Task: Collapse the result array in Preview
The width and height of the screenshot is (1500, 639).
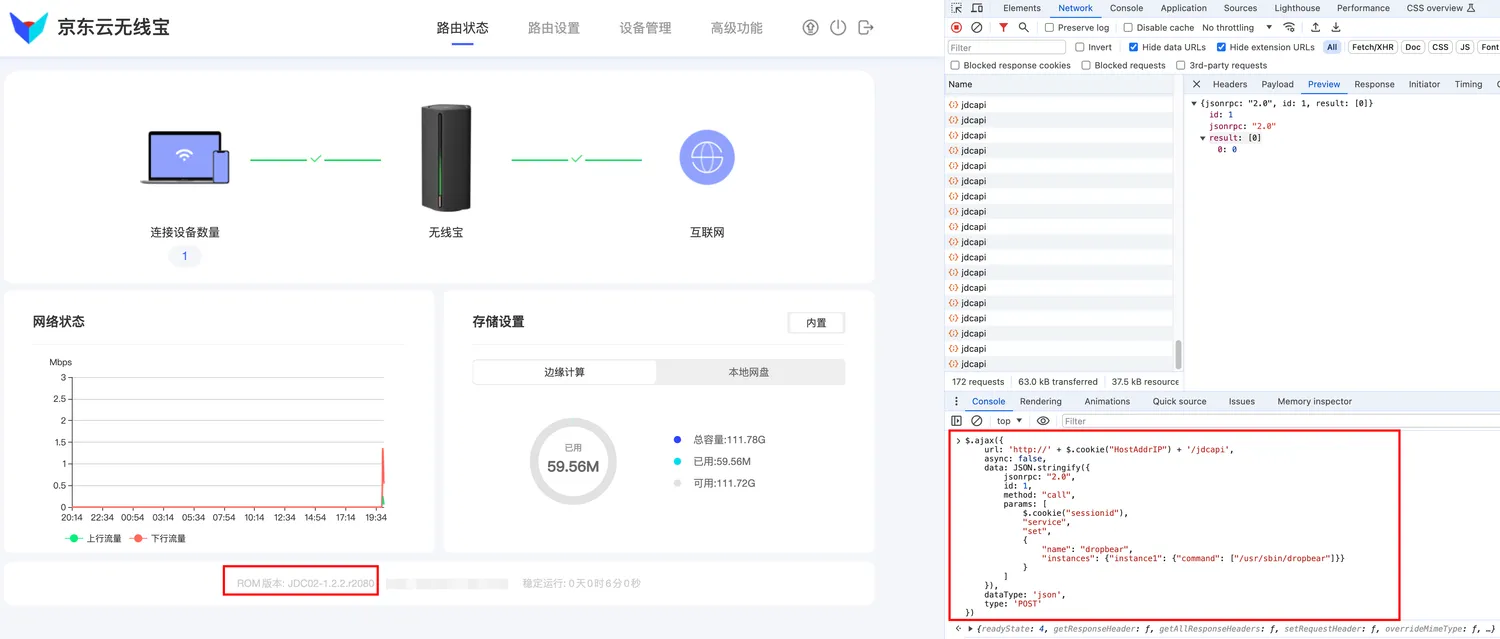Action: point(1204,138)
